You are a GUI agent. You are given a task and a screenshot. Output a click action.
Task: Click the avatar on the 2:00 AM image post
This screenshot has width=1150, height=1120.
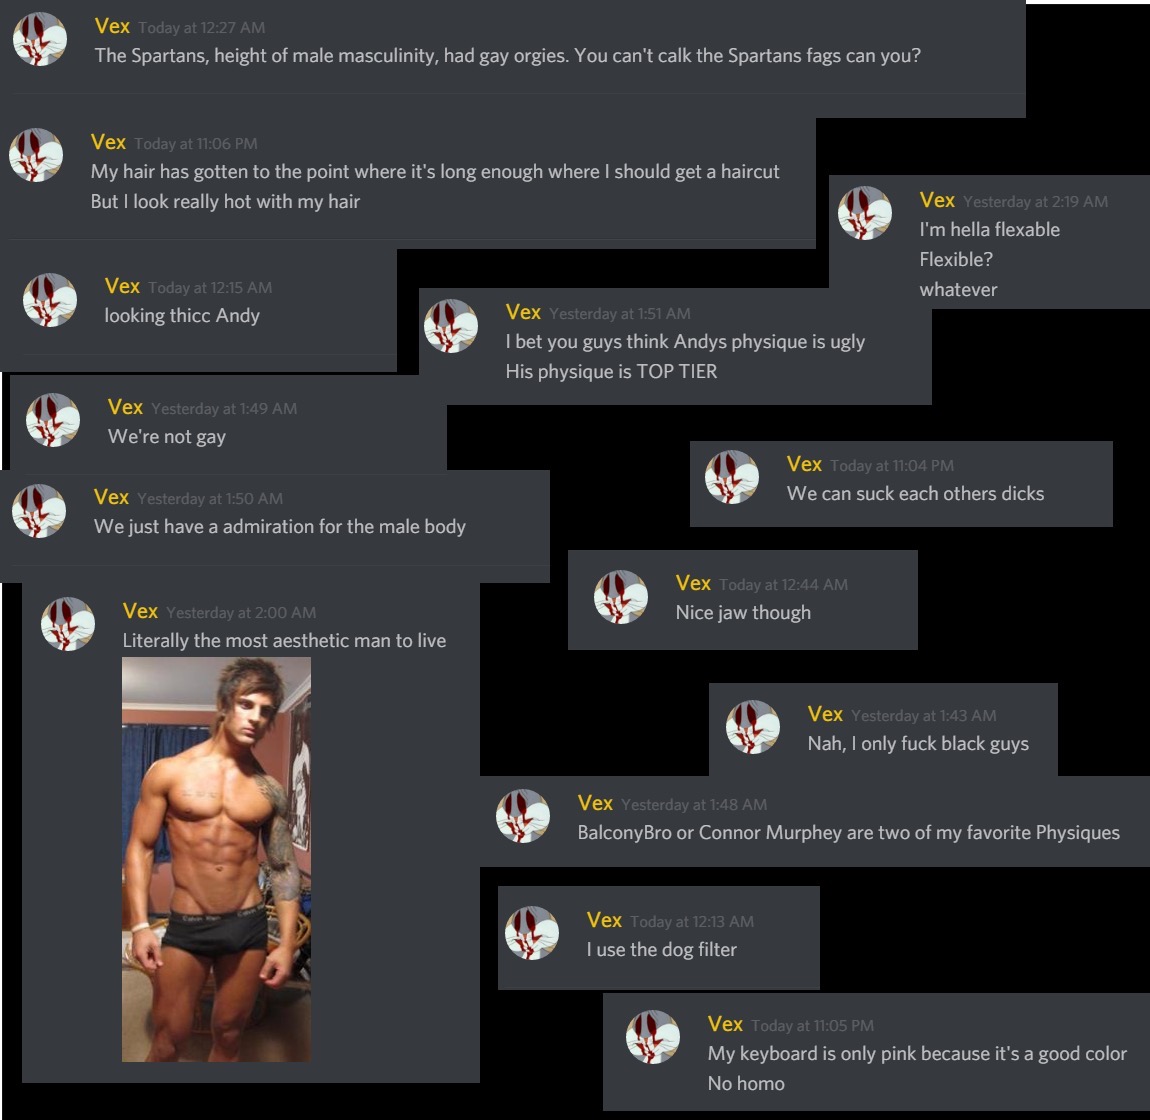pyautogui.click(x=68, y=624)
